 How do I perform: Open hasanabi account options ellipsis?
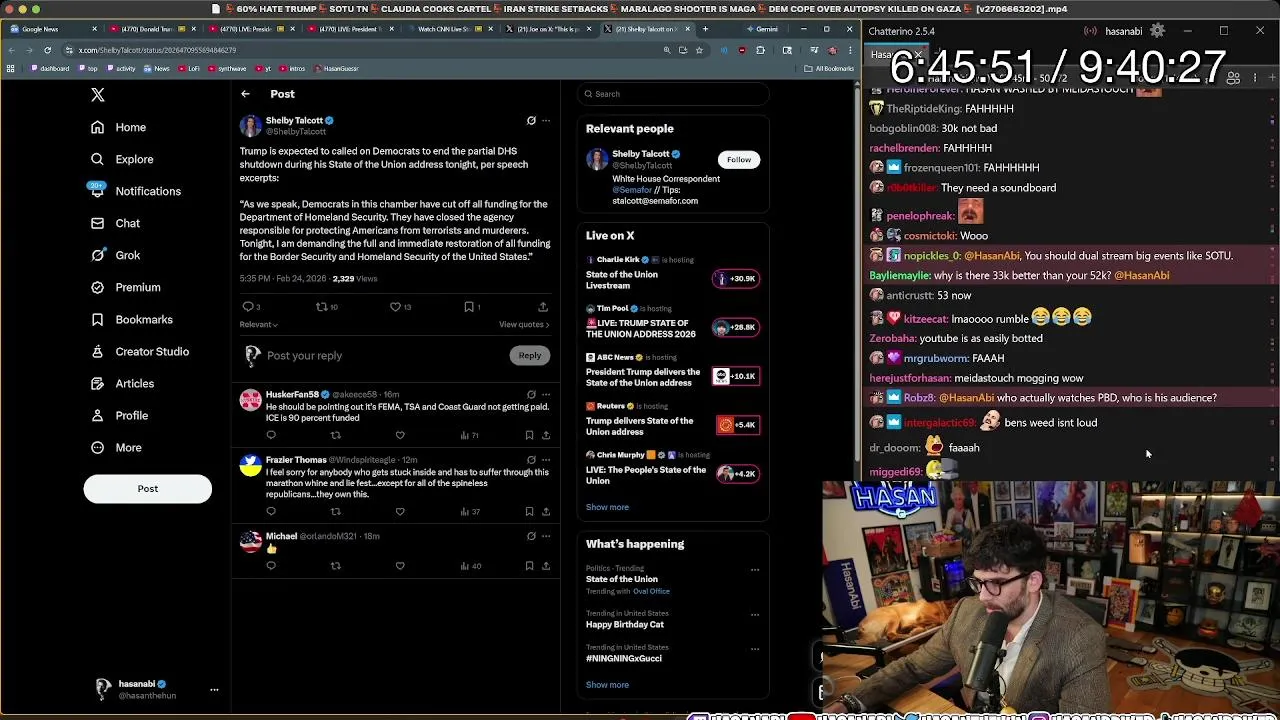(x=214, y=690)
